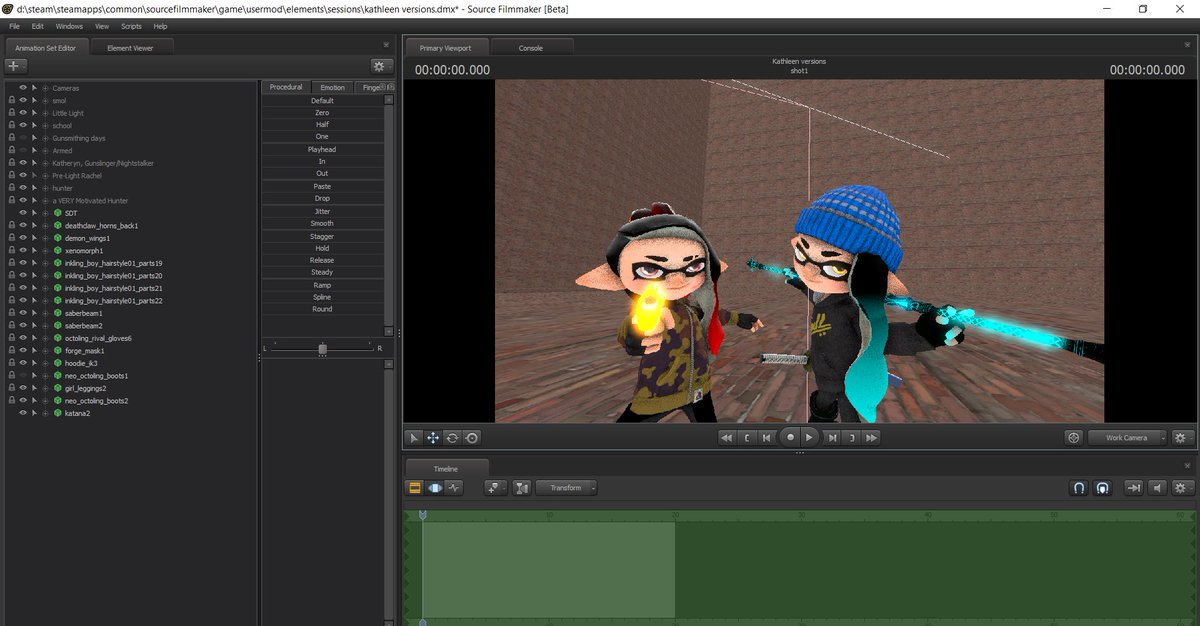Switch to clip editor mode in timeline
The image size is (1200, 626).
[415, 488]
